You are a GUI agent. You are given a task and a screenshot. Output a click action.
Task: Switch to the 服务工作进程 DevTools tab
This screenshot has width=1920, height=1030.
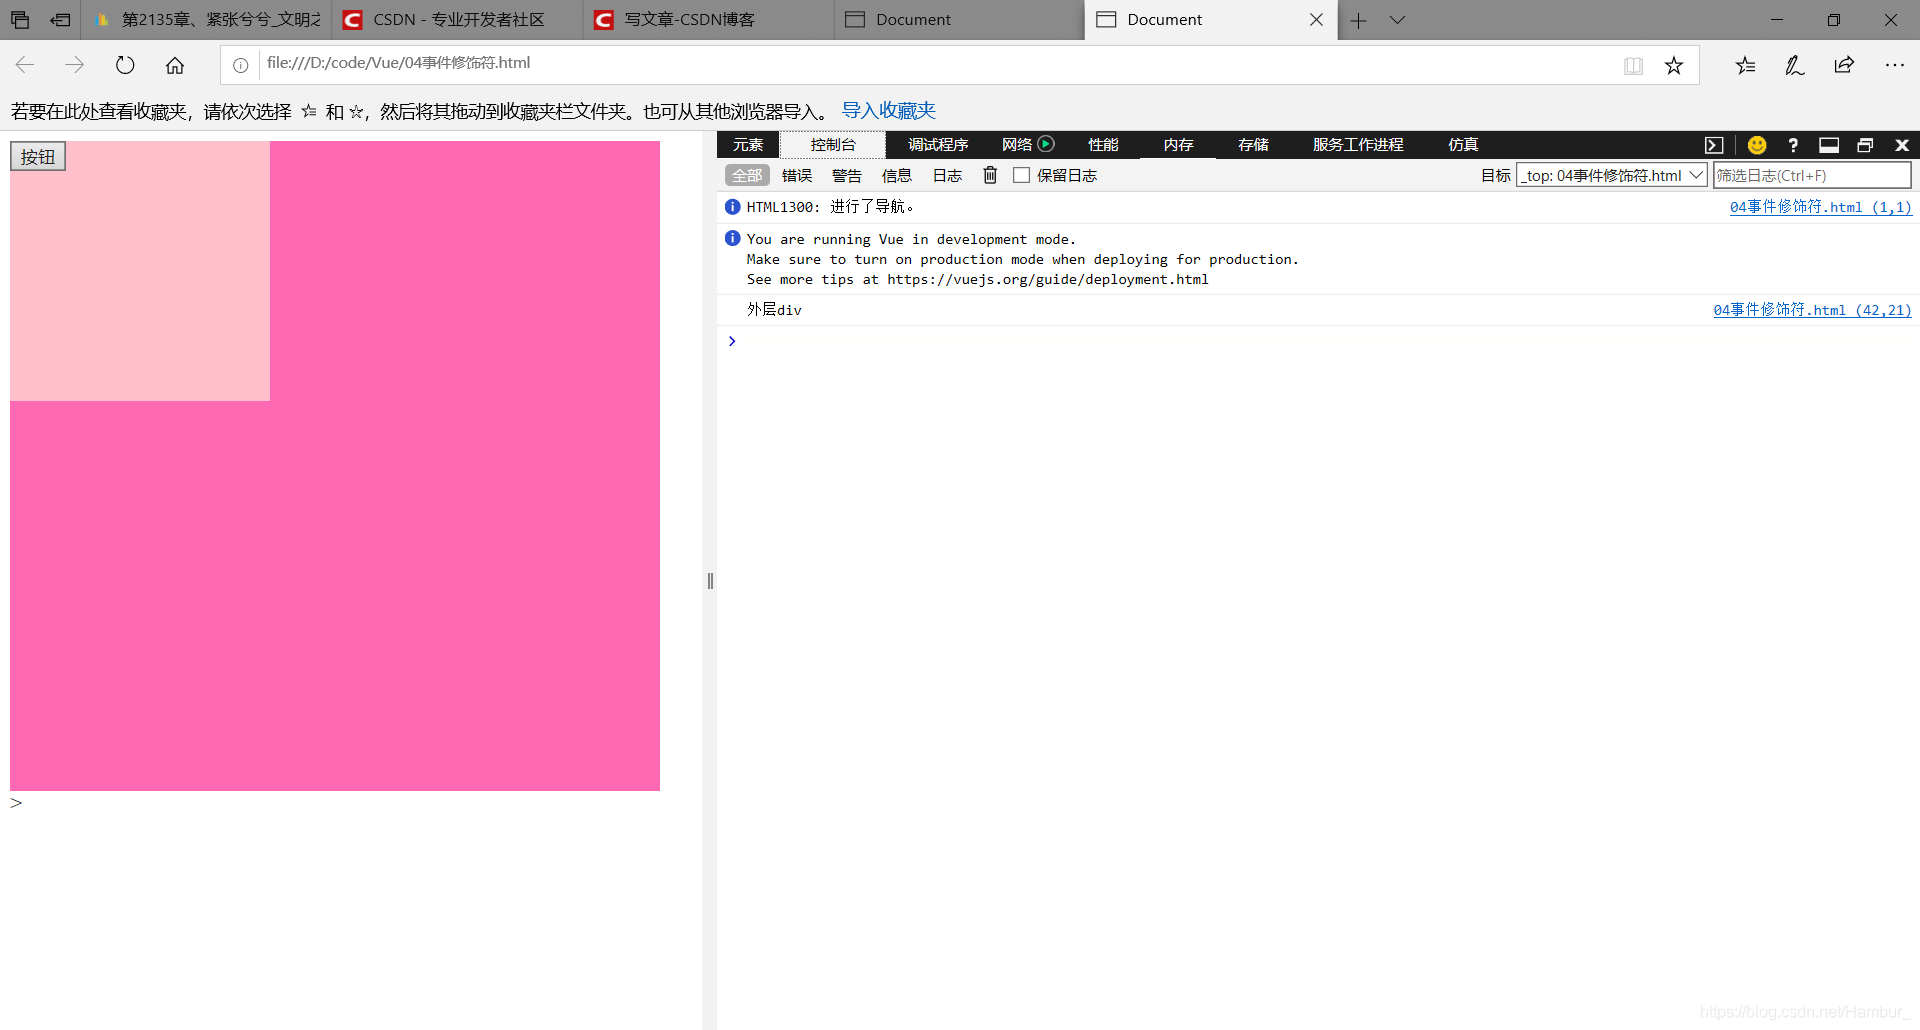(x=1358, y=145)
